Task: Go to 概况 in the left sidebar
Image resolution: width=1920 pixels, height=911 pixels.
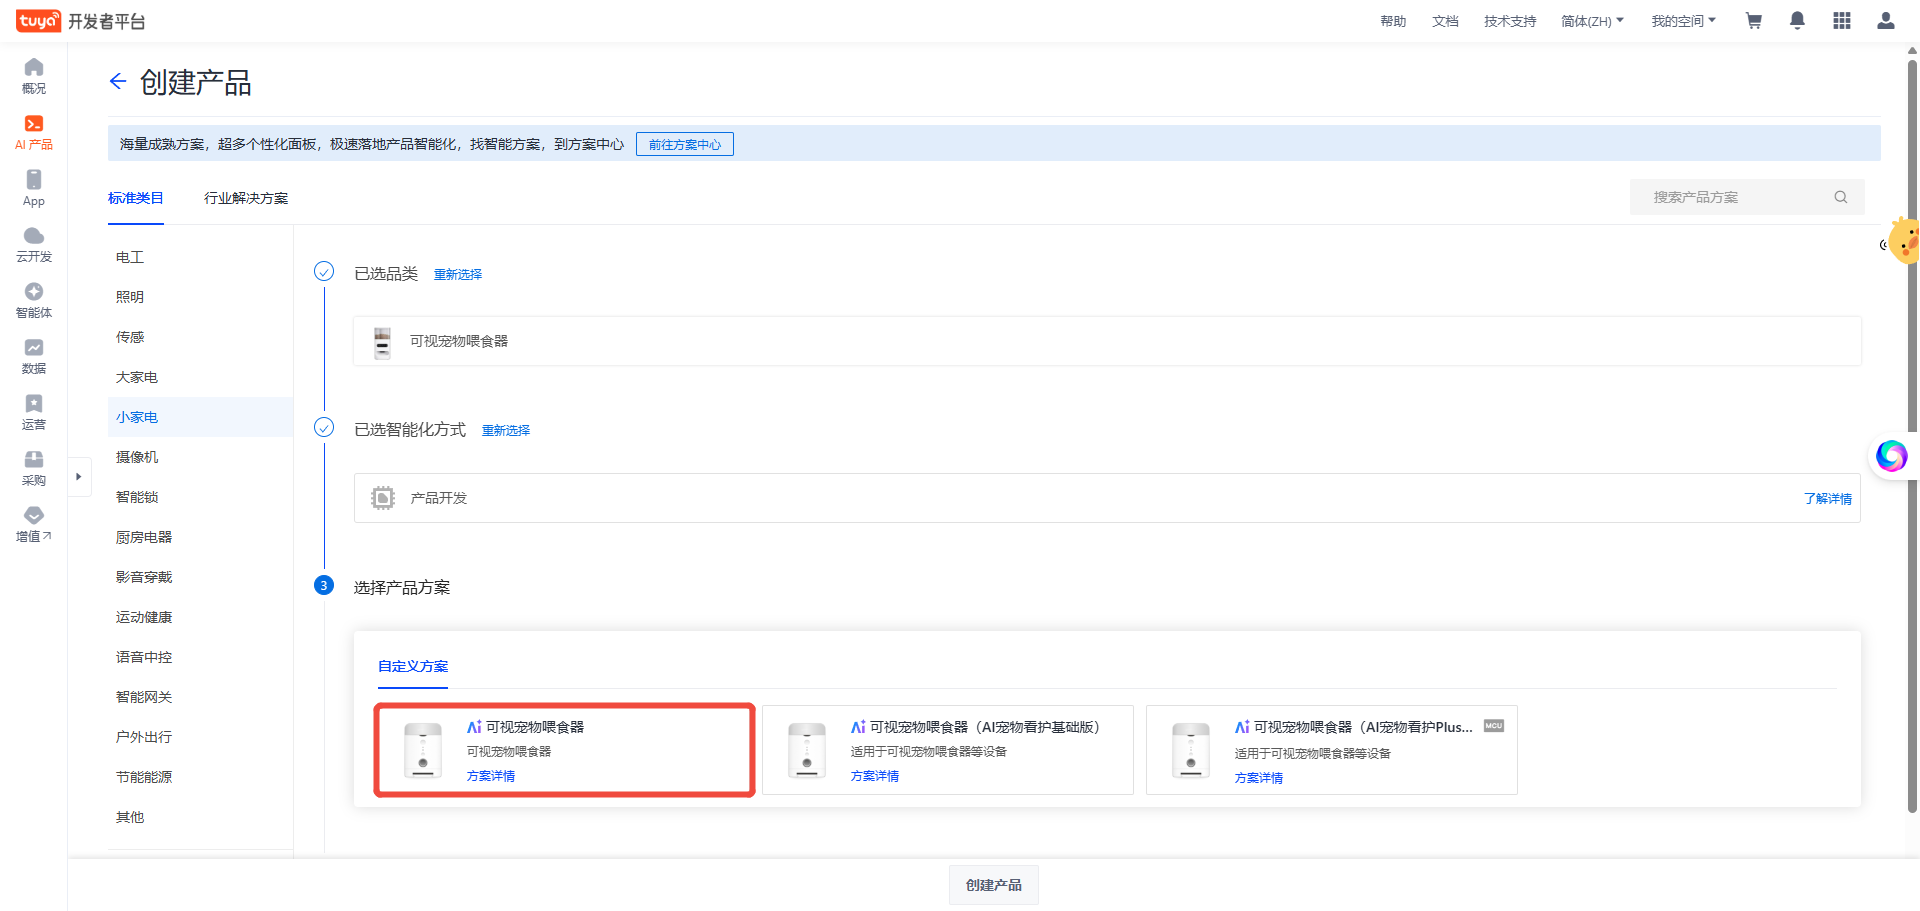Action: (x=34, y=76)
